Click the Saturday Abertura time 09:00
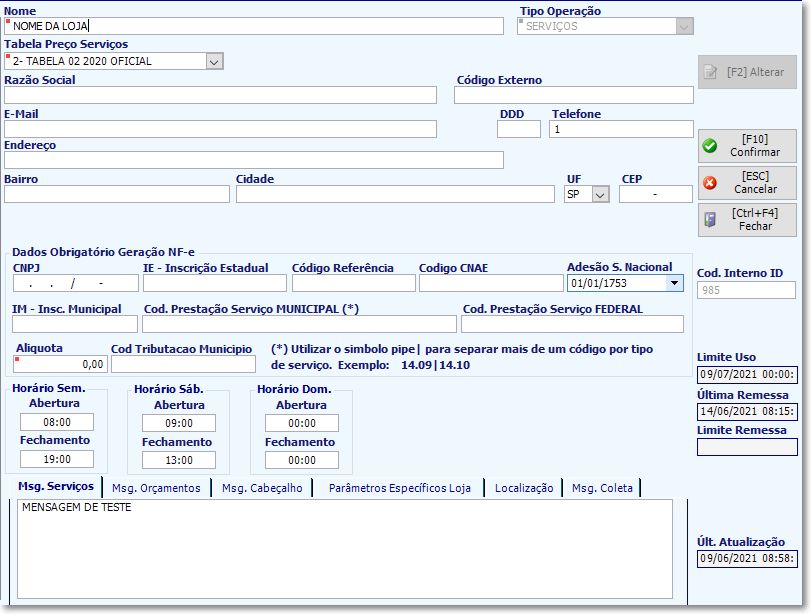The width and height of the screenshot is (811, 614). tap(179, 423)
